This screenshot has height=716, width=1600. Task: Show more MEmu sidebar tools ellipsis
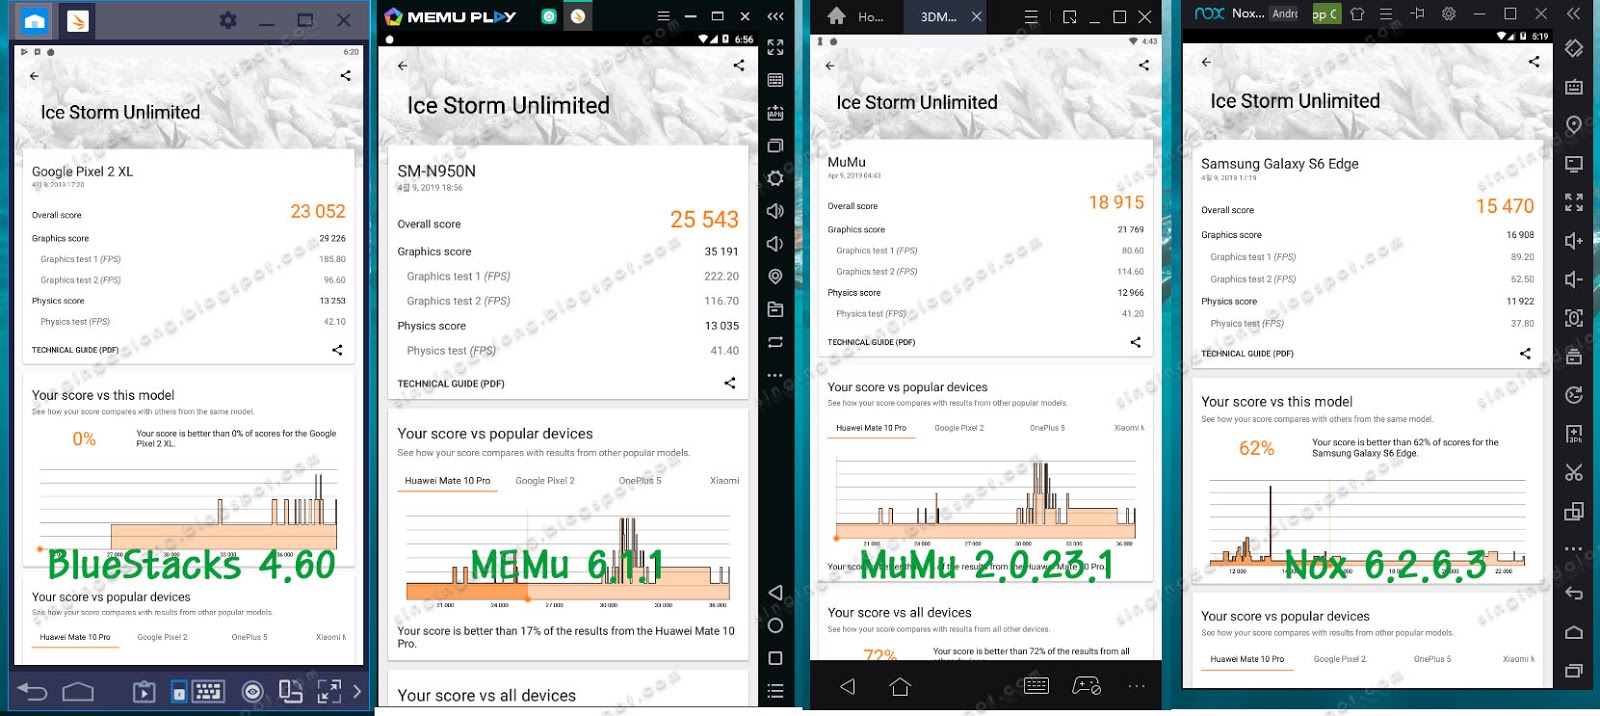(x=775, y=375)
